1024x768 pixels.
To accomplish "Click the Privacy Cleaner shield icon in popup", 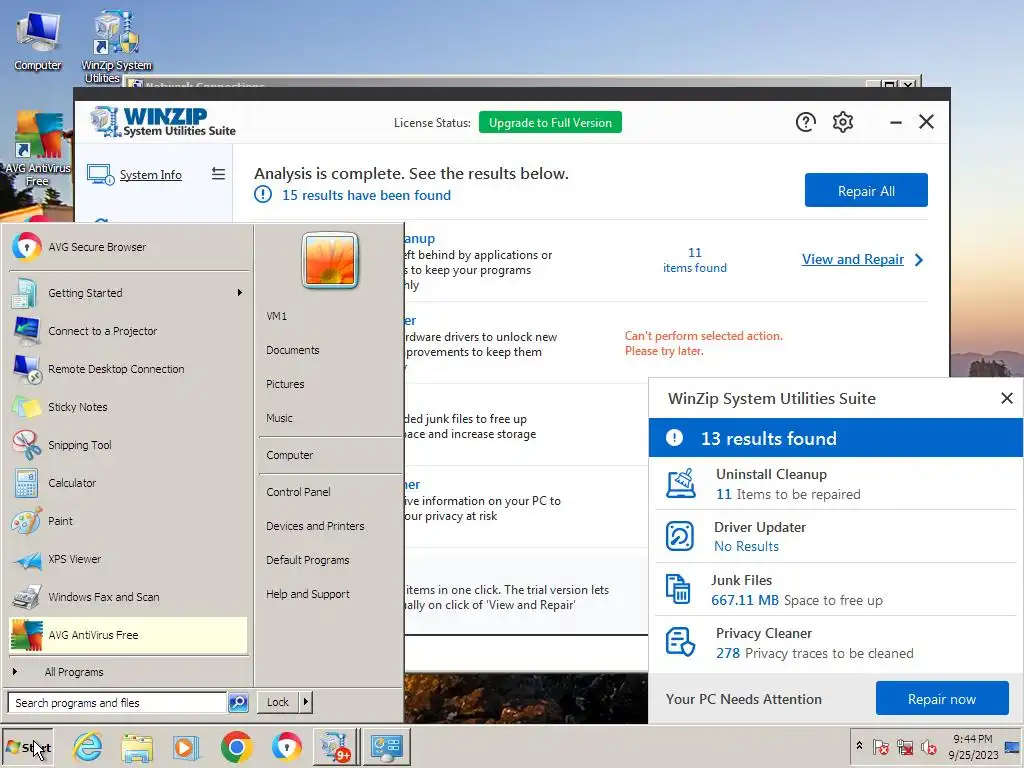I will click(679, 641).
